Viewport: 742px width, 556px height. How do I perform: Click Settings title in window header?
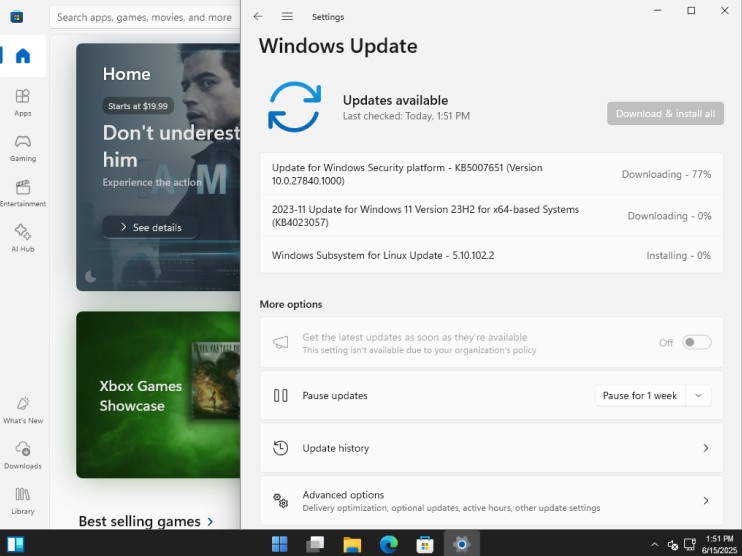(328, 17)
